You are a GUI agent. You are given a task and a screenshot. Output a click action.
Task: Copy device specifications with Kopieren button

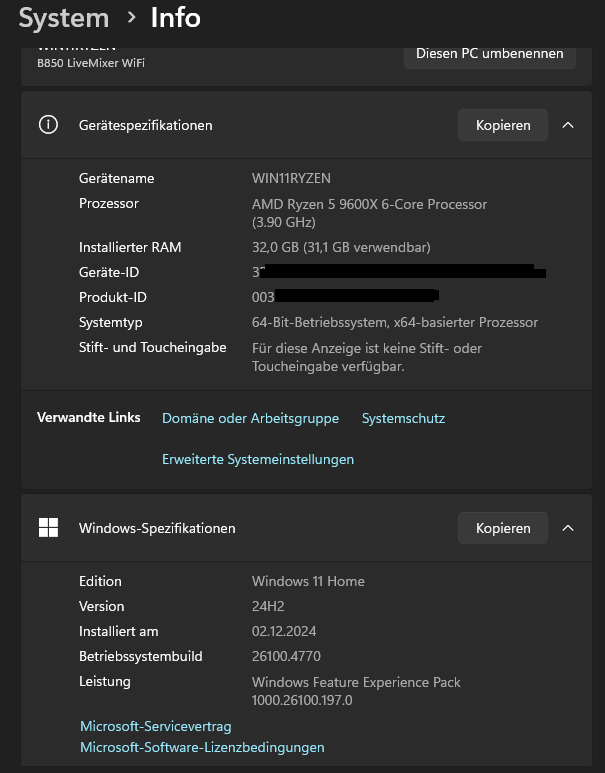click(503, 125)
